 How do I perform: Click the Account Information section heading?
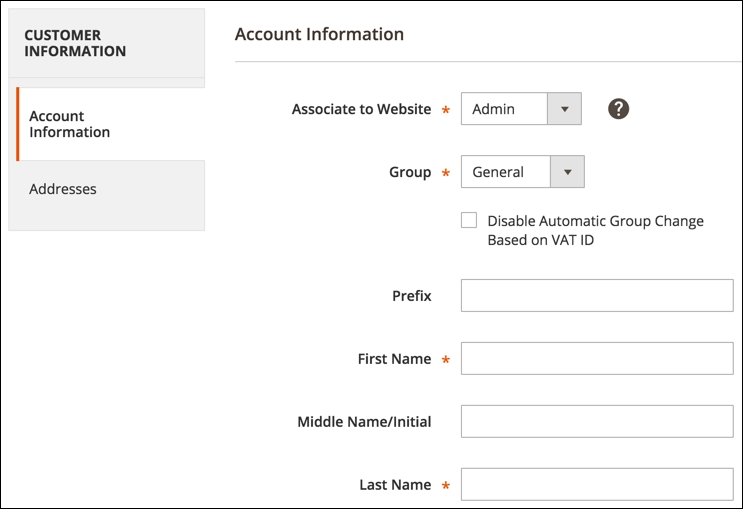(x=319, y=34)
